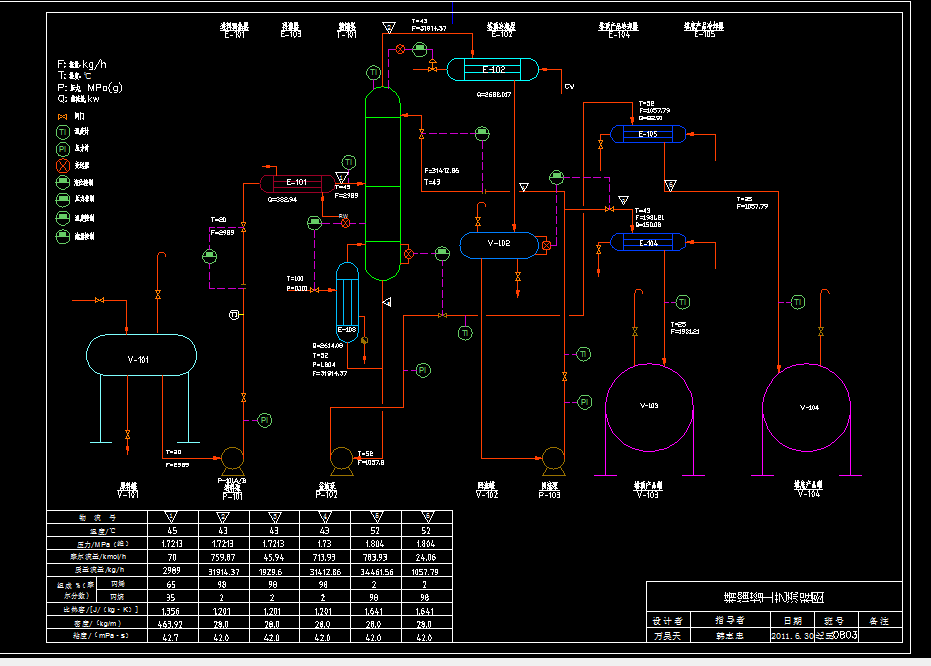Select the V-103 spherical product tank
This screenshot has height=666, width=931.
[x=649, y=407]
